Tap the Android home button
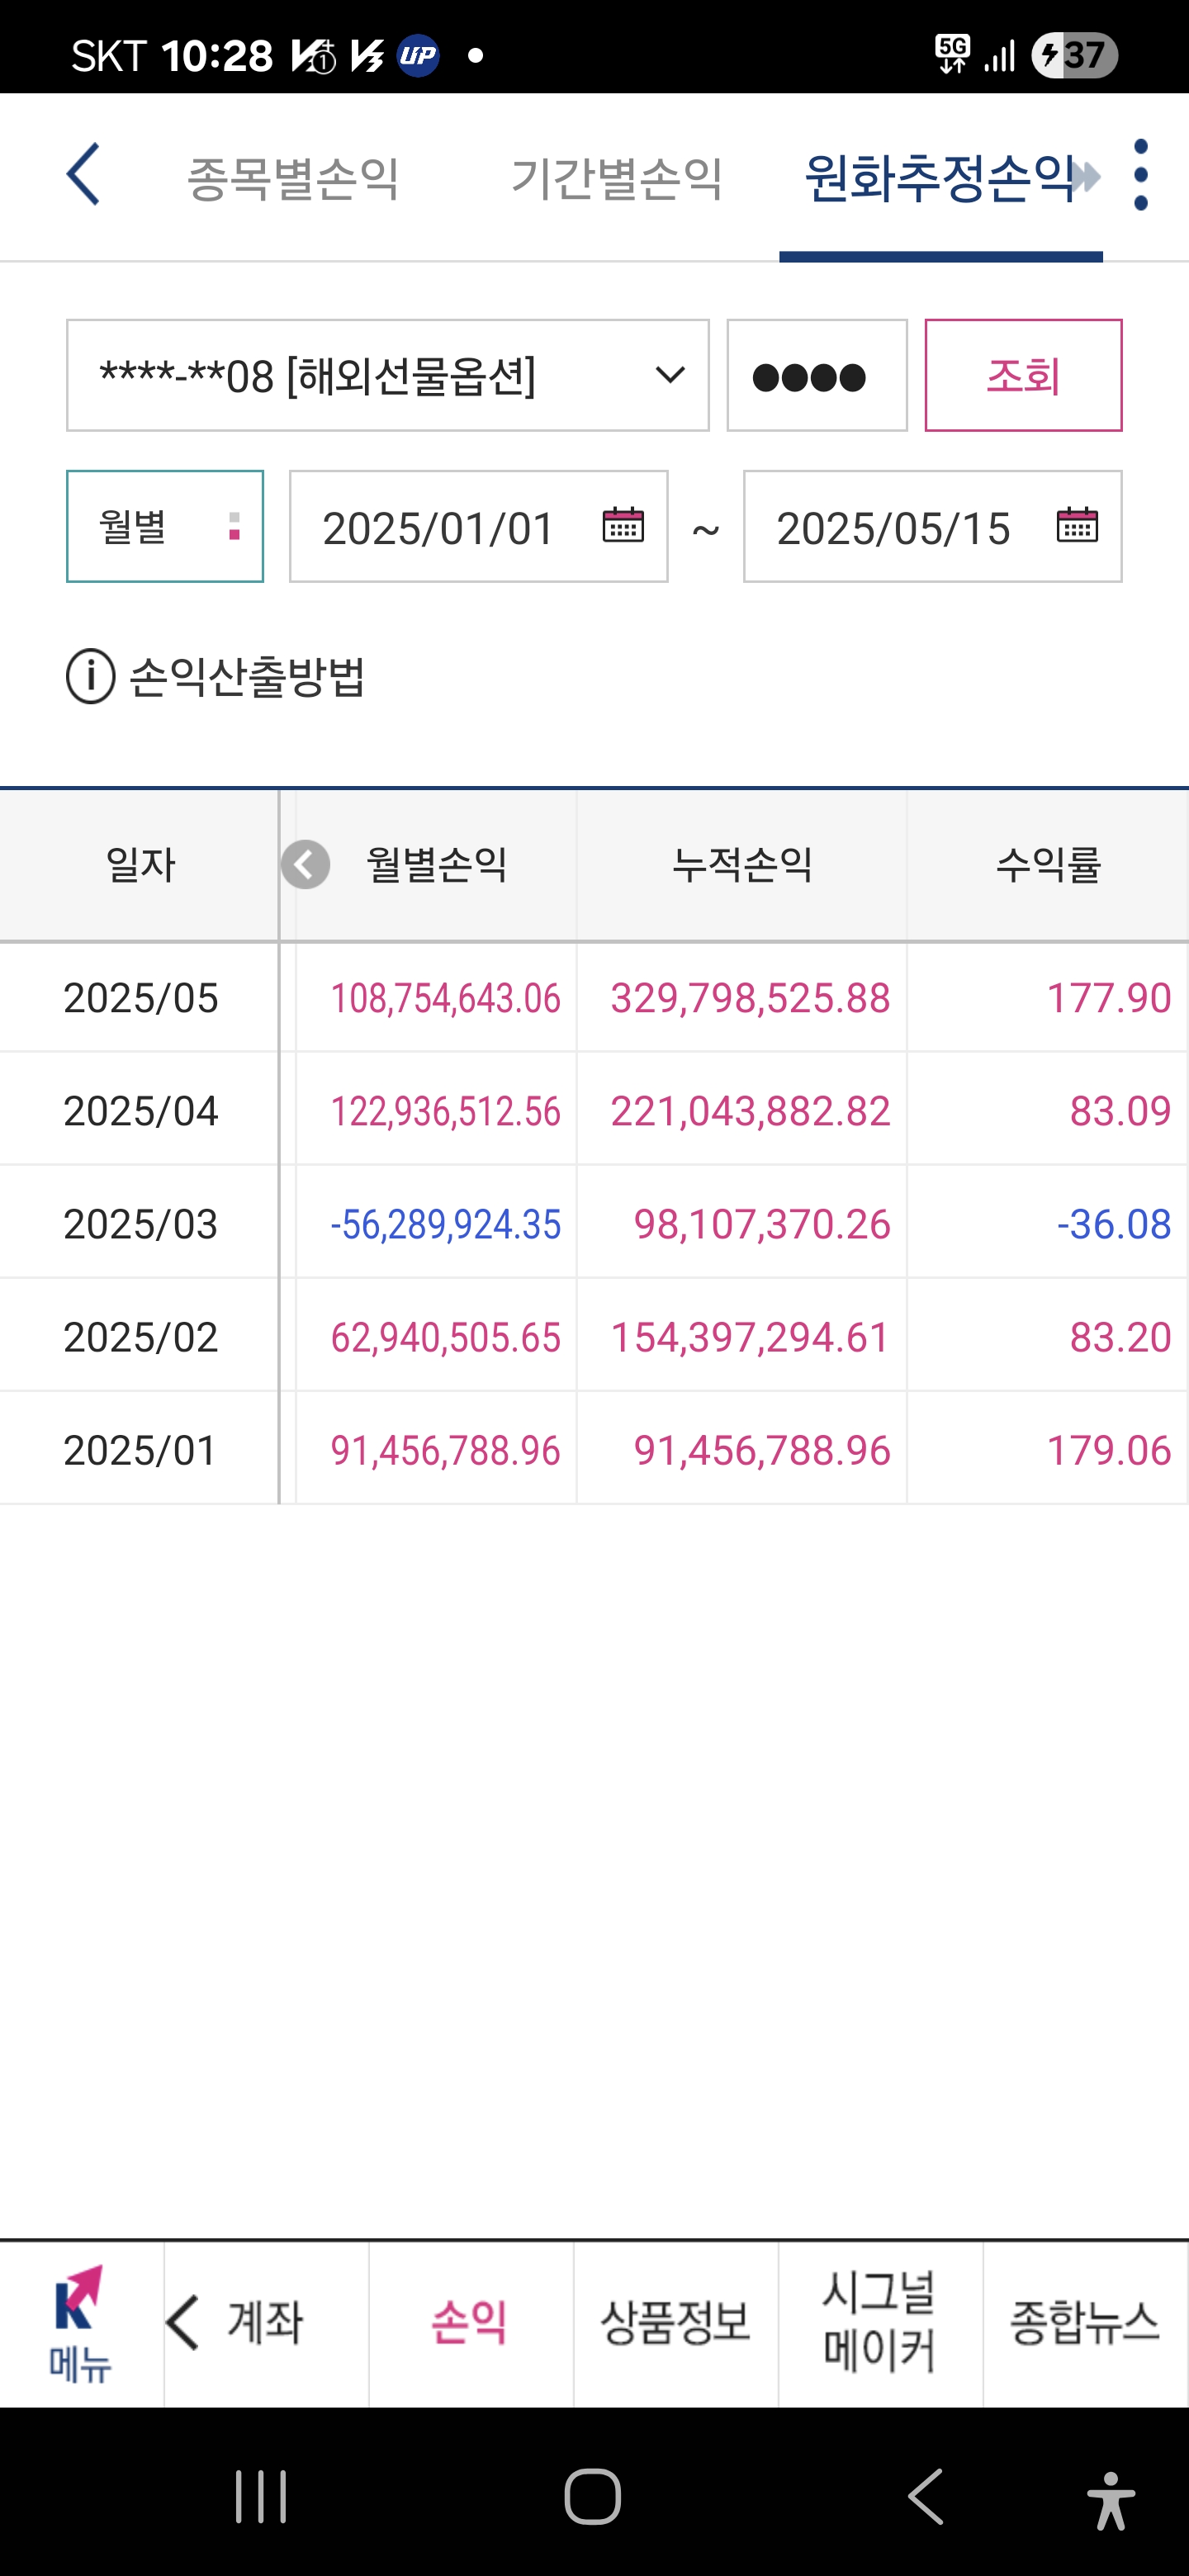This screenshot has width=1189, height=2576. point(593,2496)
